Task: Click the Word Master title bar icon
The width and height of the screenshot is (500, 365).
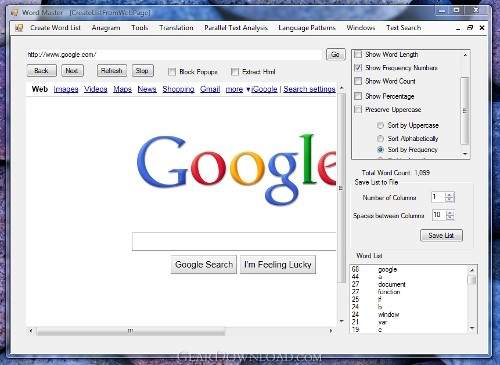Action: tap(15, 13)
